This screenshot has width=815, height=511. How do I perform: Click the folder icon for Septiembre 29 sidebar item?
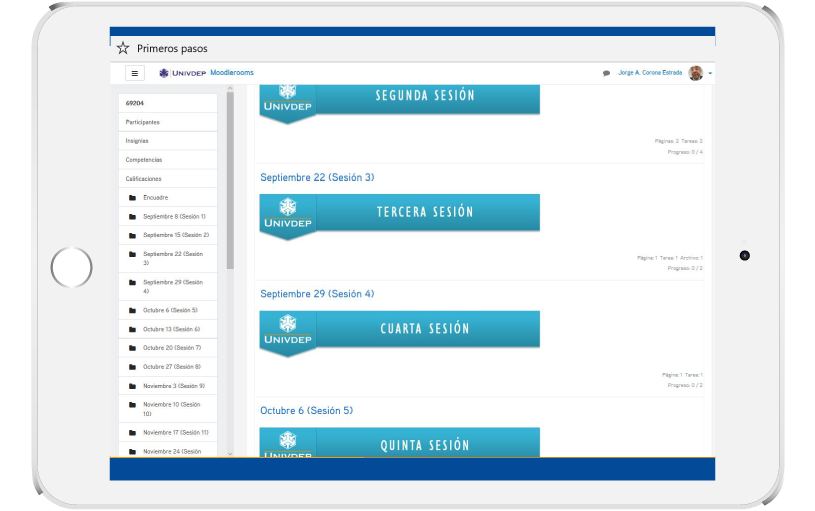133,282
